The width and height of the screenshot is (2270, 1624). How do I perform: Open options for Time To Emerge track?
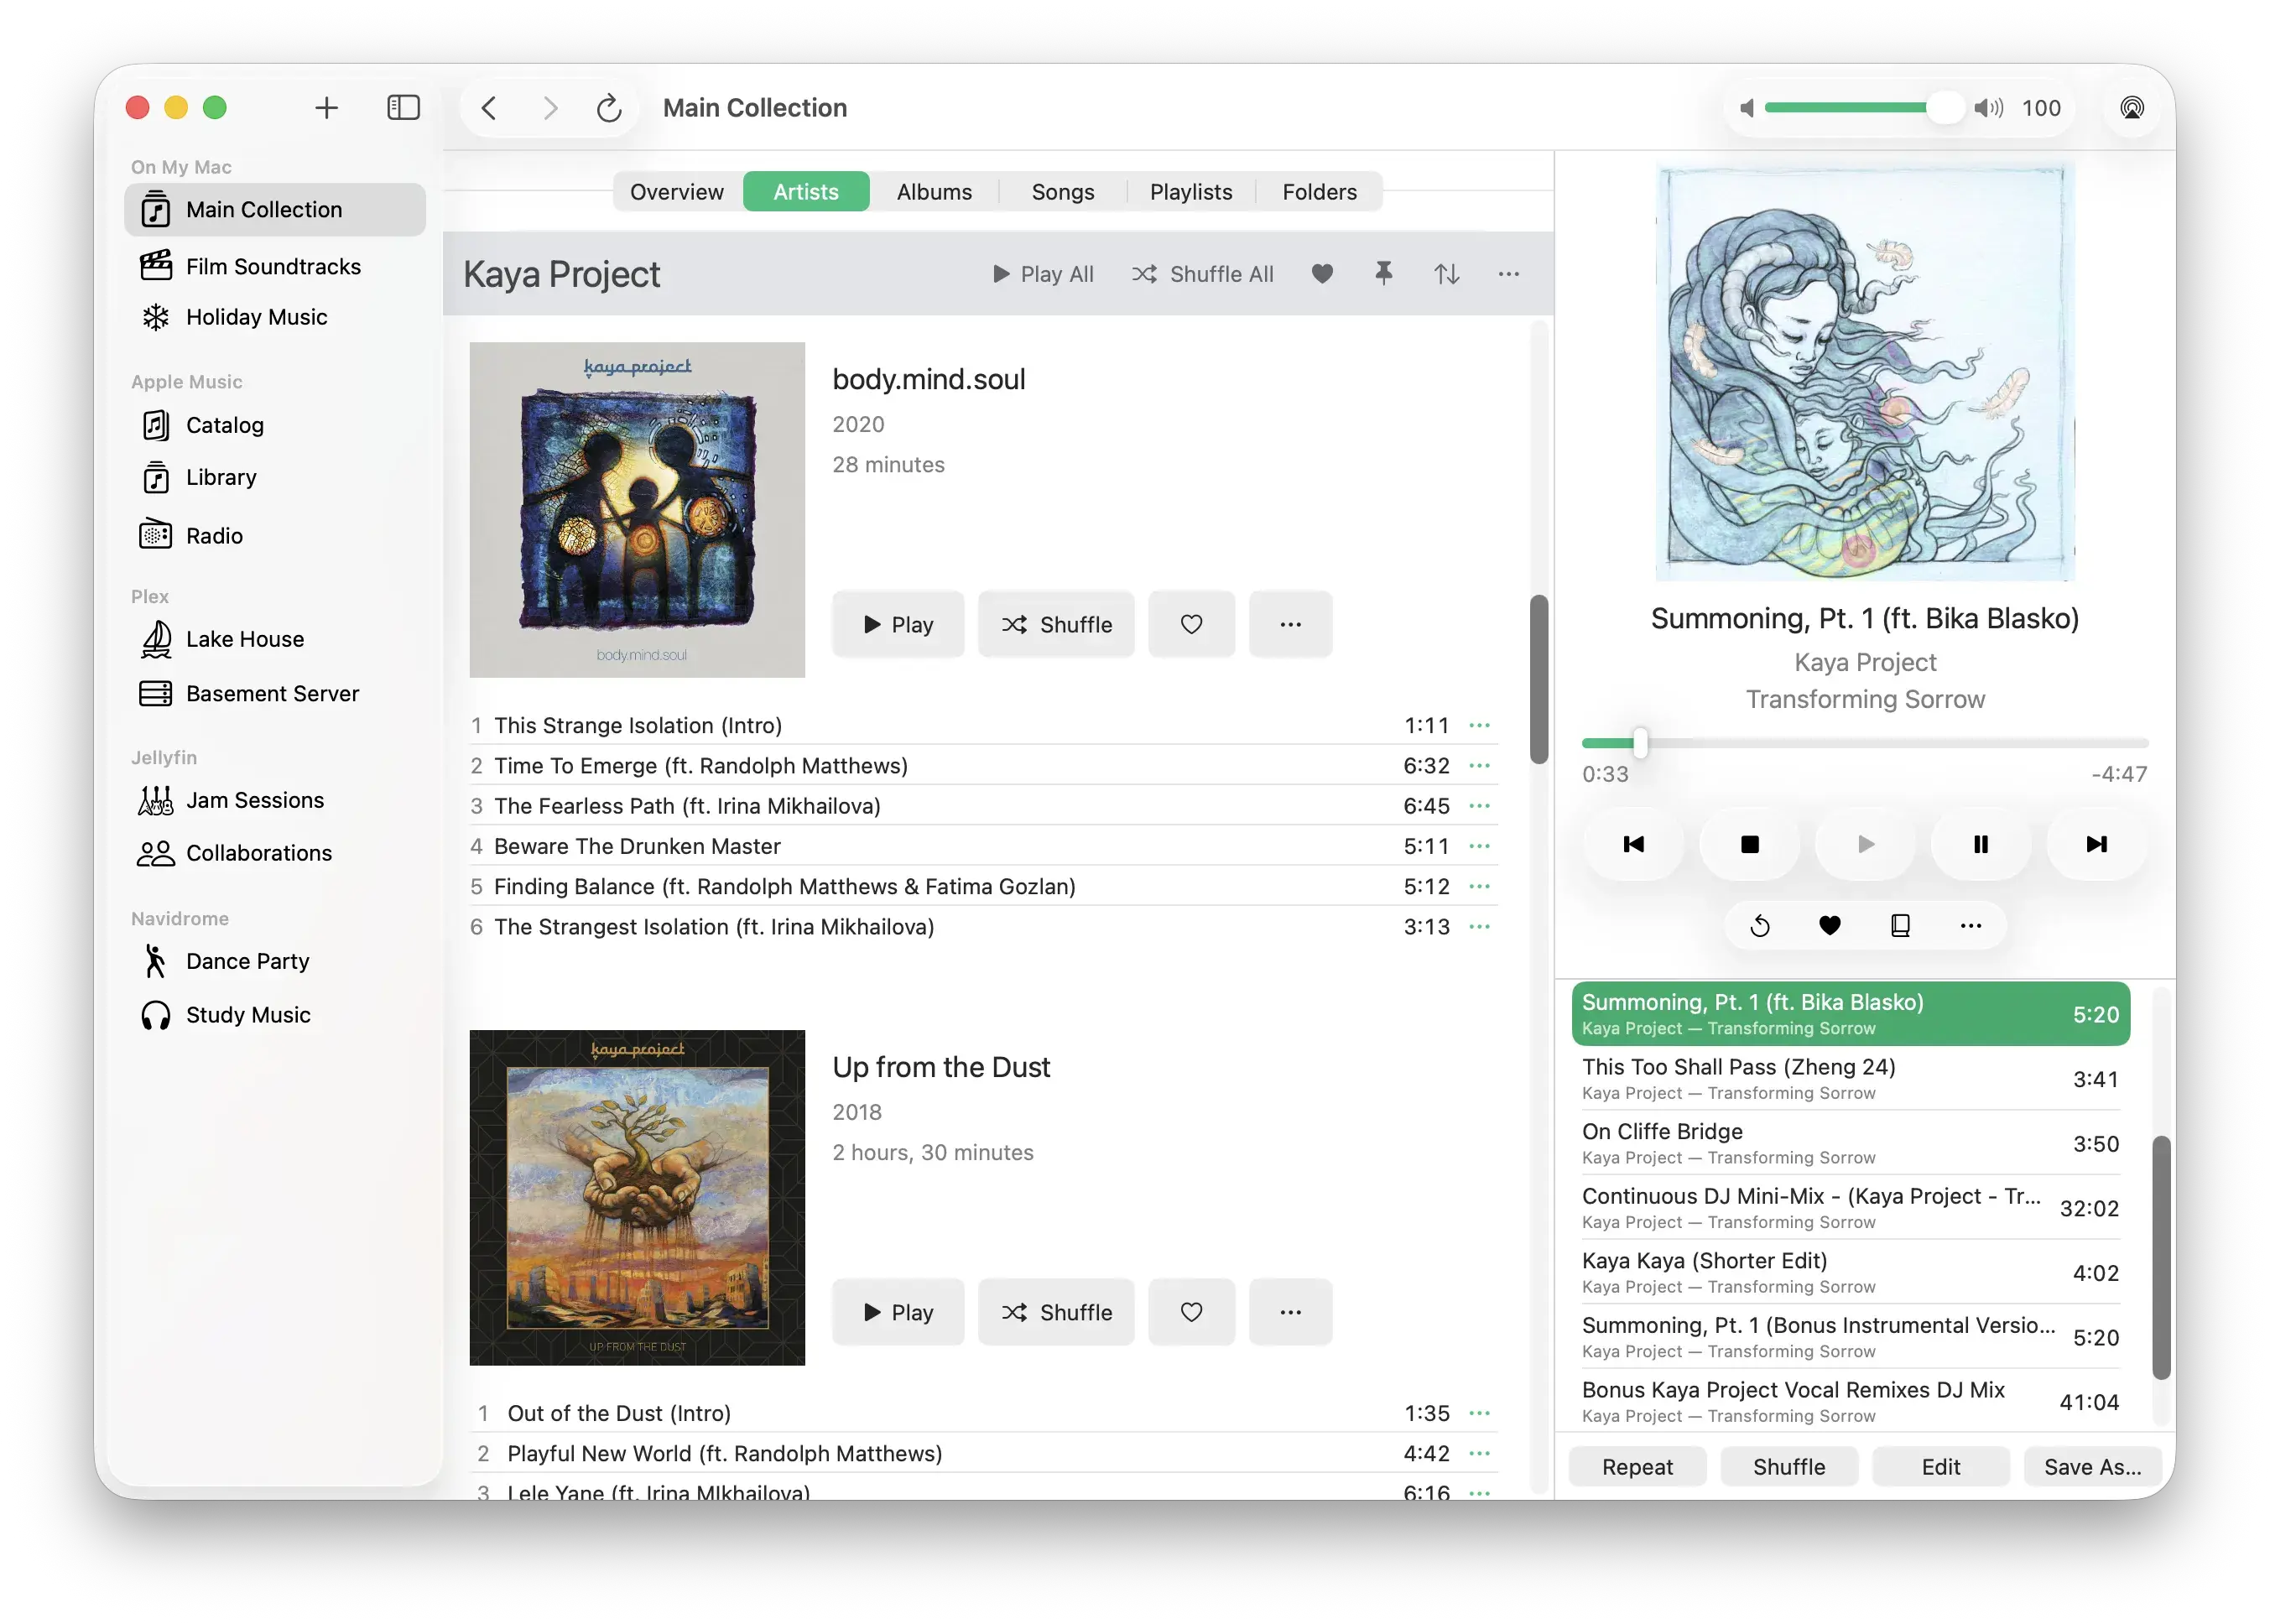pos(1479,765)
